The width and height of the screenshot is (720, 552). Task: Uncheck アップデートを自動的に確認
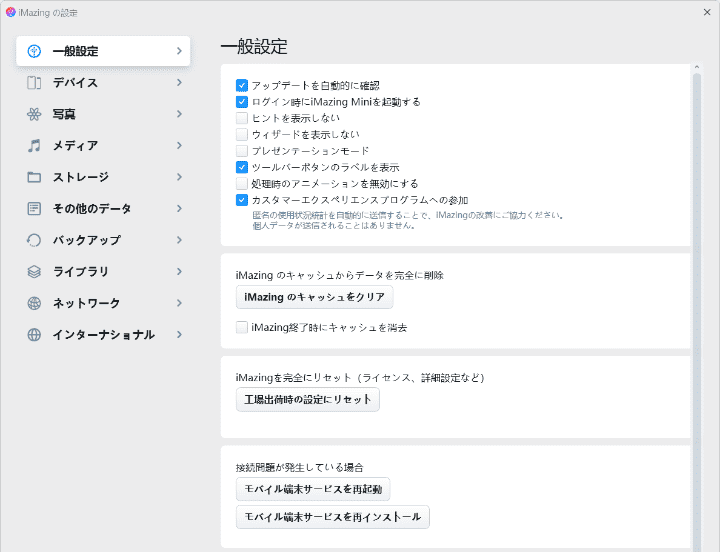pos(242,85)
